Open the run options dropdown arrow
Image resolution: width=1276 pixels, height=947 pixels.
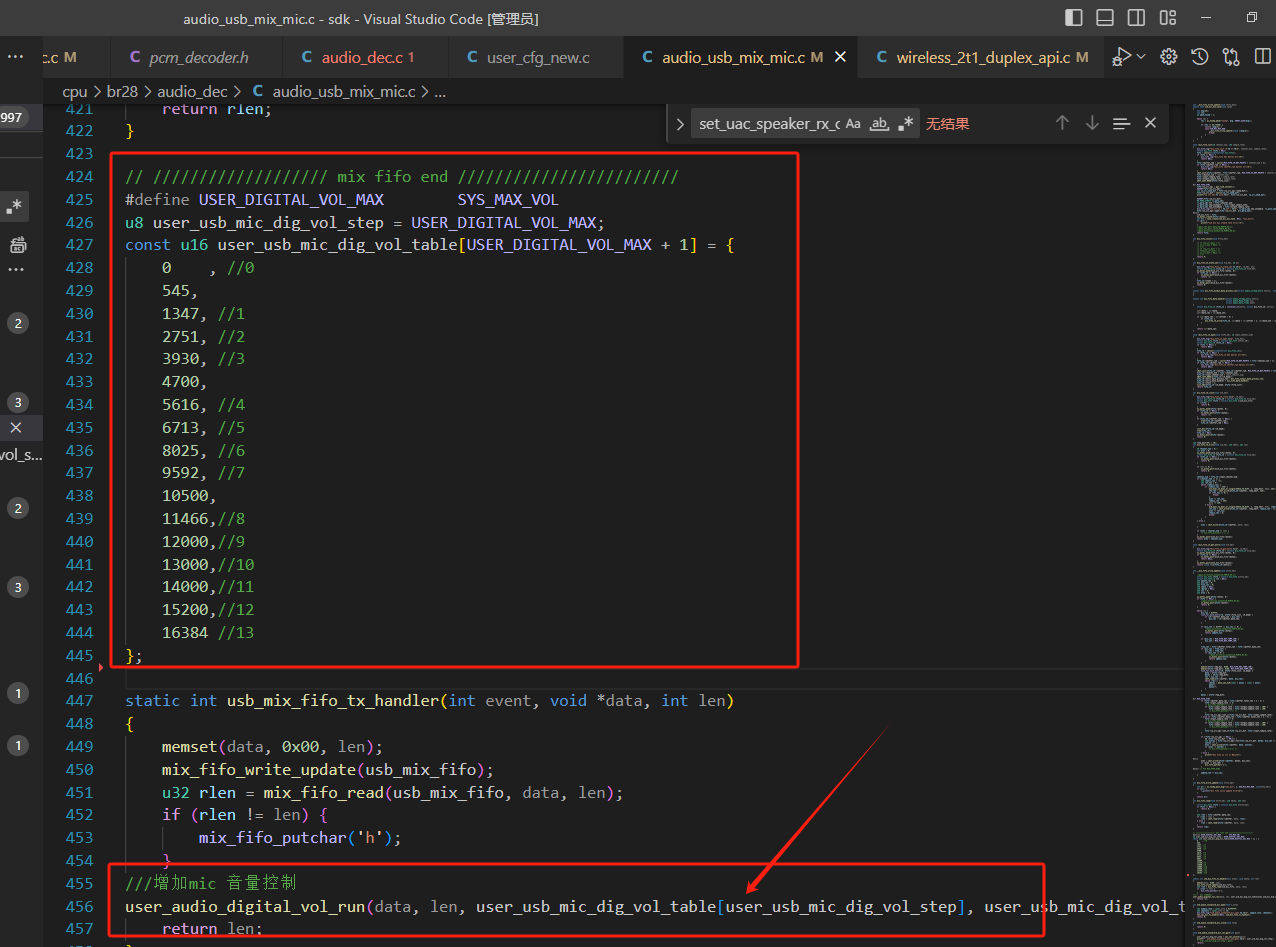[1141, 57]
